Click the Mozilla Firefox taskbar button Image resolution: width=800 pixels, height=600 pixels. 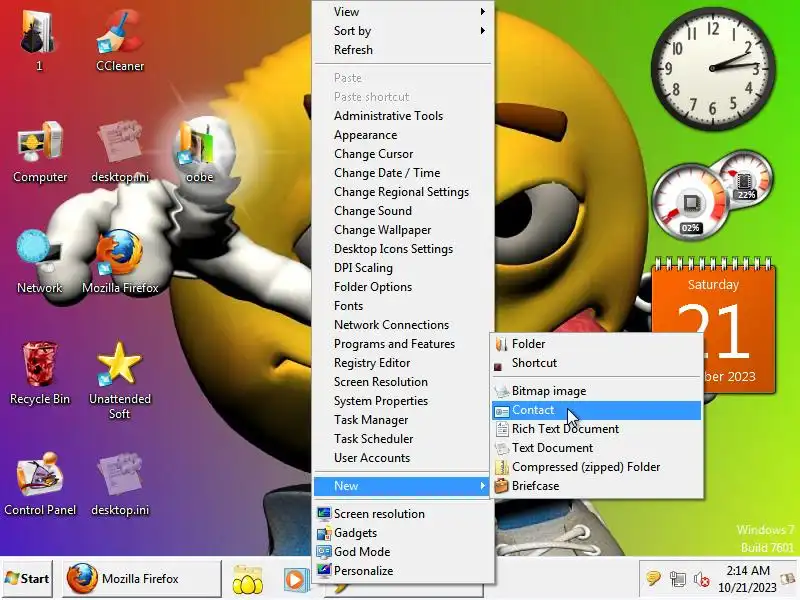142,579
